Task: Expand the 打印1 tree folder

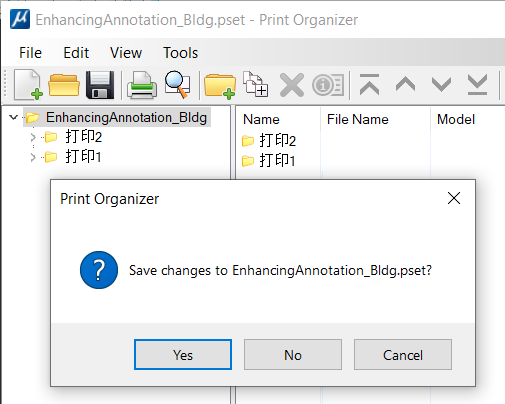Action: 33,157
